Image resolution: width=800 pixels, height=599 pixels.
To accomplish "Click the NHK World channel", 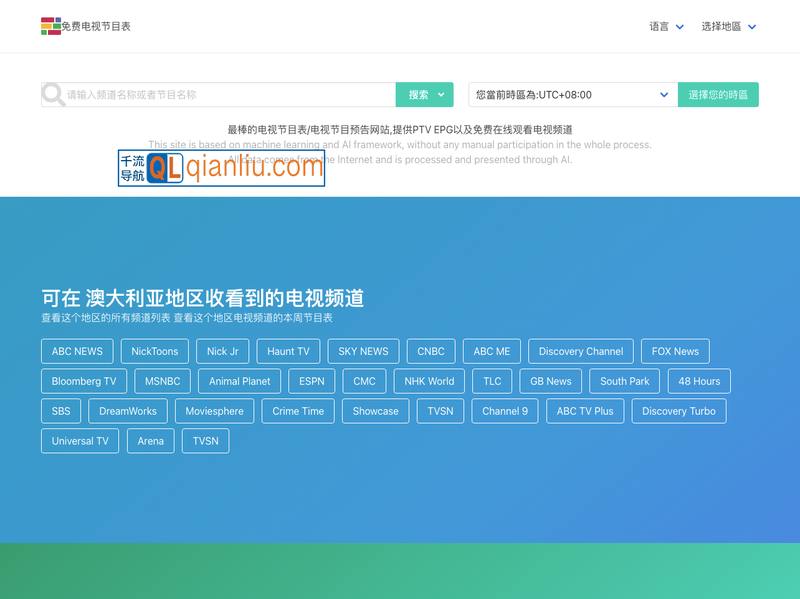I will [428, 381].
